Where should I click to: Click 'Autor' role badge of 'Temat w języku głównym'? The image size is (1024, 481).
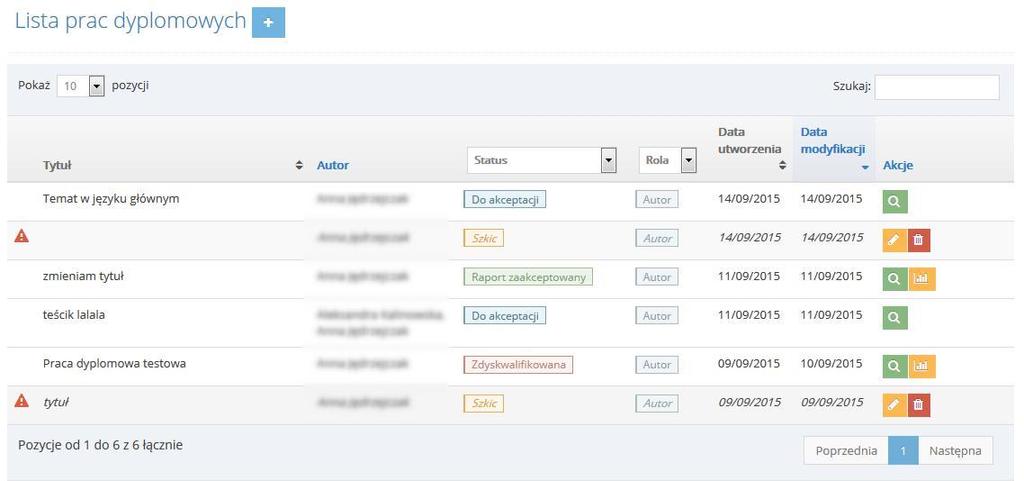(x=657, y=200)
